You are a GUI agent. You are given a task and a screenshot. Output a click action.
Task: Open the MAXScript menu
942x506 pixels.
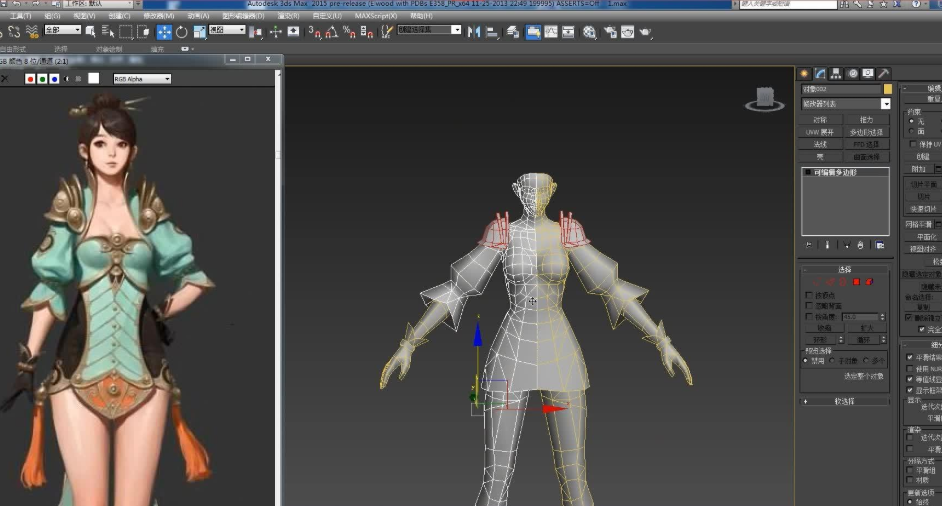[x=376, y=16]
